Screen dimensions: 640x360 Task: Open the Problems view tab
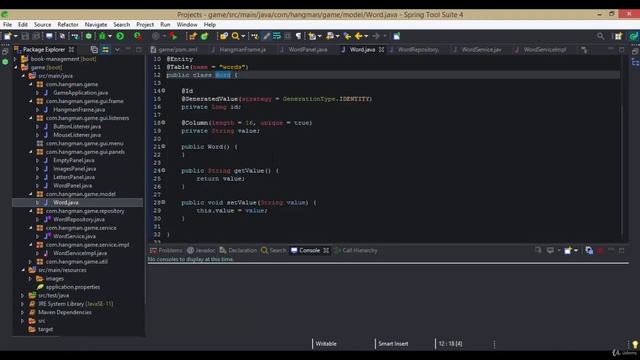point(166,250)
